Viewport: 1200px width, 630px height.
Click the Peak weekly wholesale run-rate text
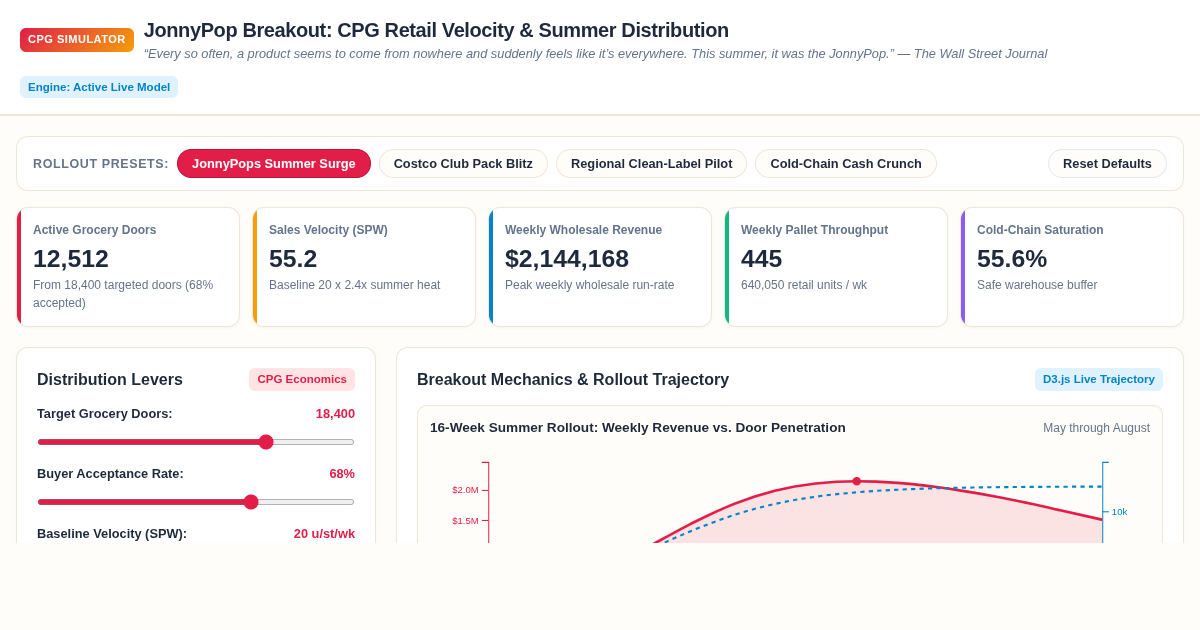(590, 285)
